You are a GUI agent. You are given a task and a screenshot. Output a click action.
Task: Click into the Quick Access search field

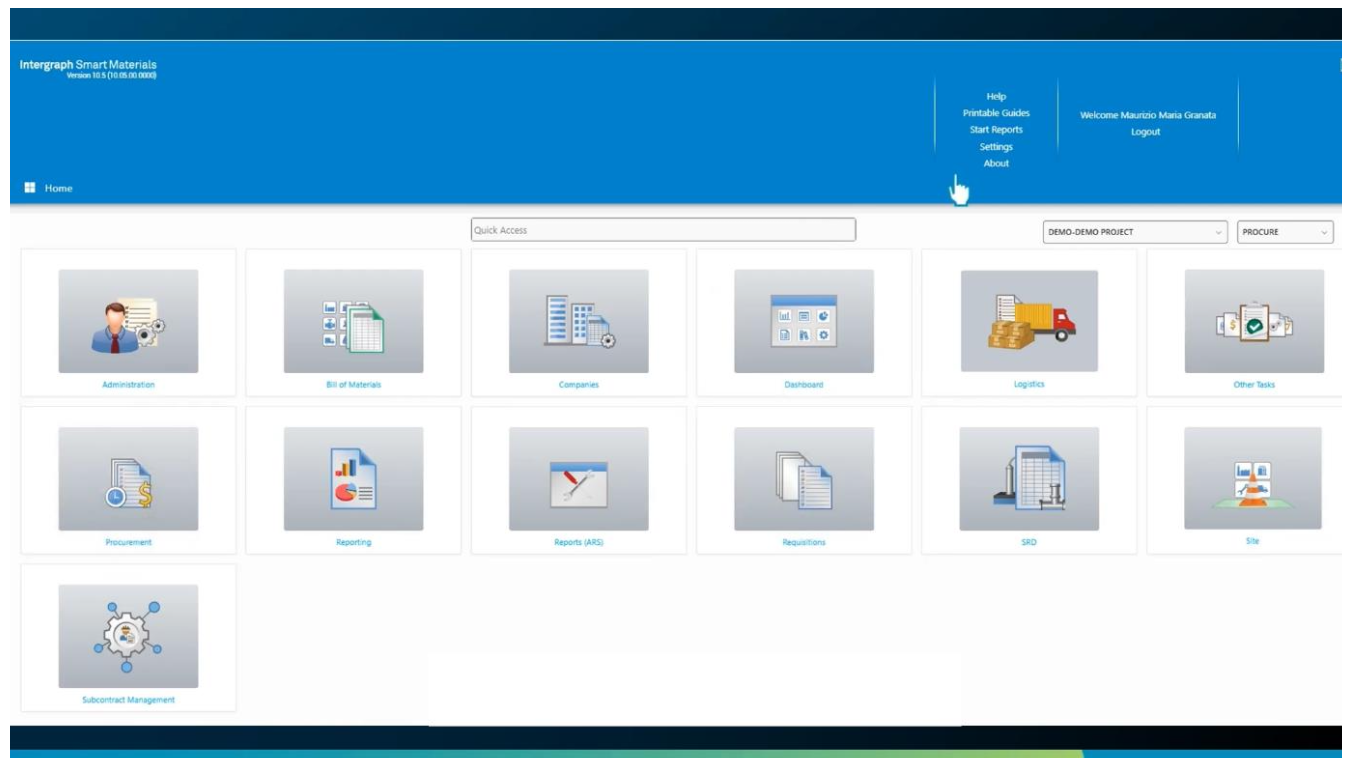click(x=663, y=230)
